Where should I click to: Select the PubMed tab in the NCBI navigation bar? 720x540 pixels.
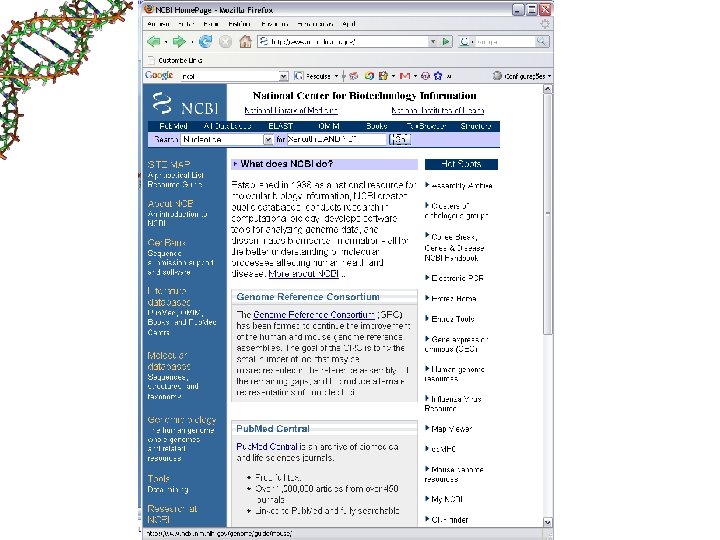pos(173,126)
